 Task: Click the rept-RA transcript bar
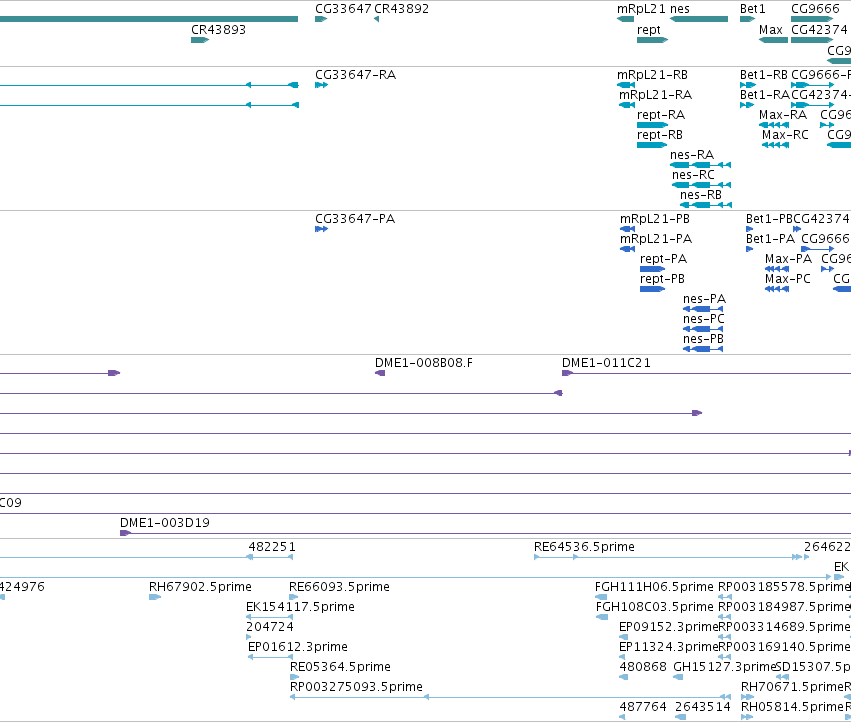pos(652,125)
